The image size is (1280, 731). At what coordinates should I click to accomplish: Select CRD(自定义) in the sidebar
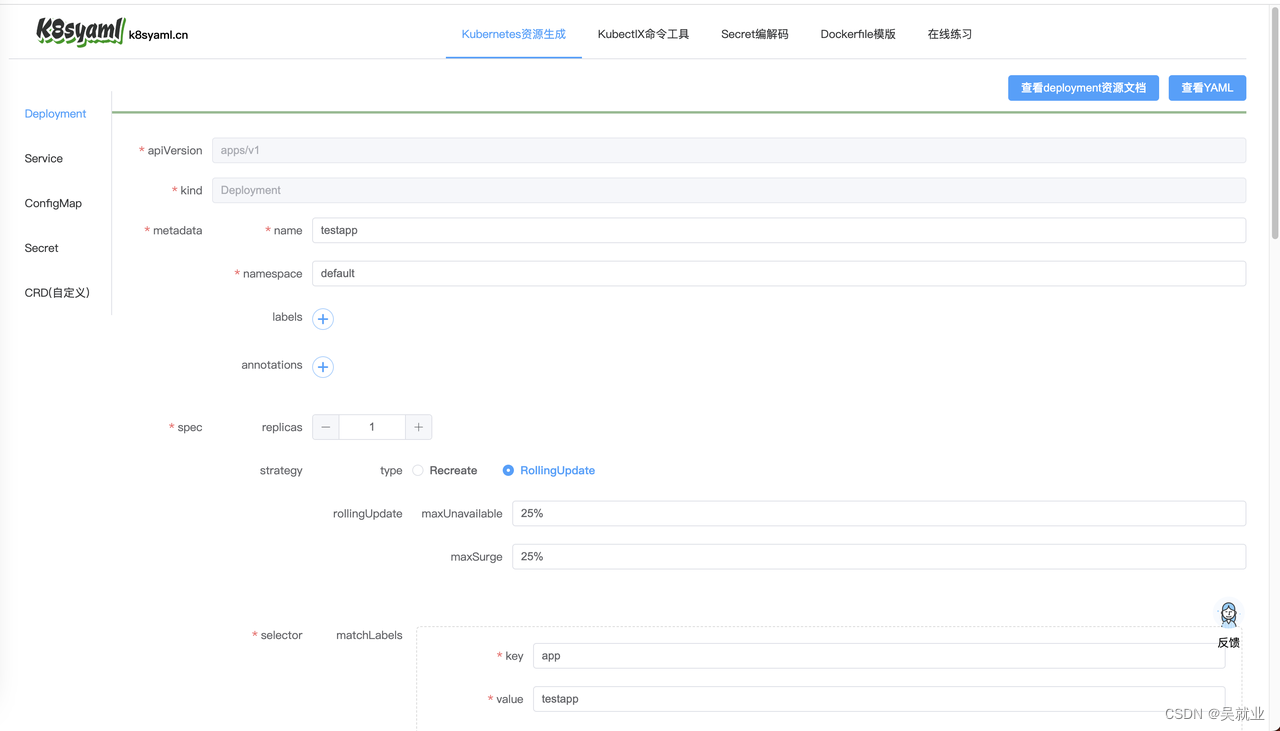pyautogui.click(x=57, y=293)
